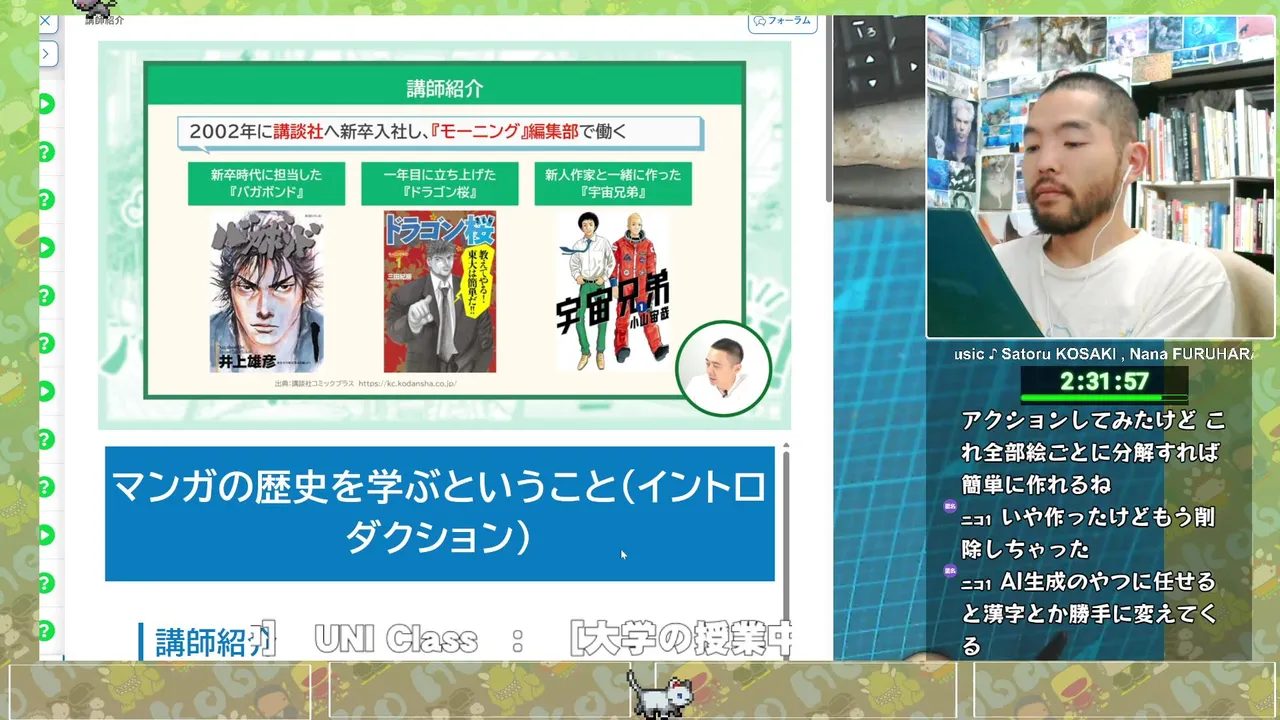Select the second play icon in the lesson list
Screen dimensions: 1280x720
(46, 248)
